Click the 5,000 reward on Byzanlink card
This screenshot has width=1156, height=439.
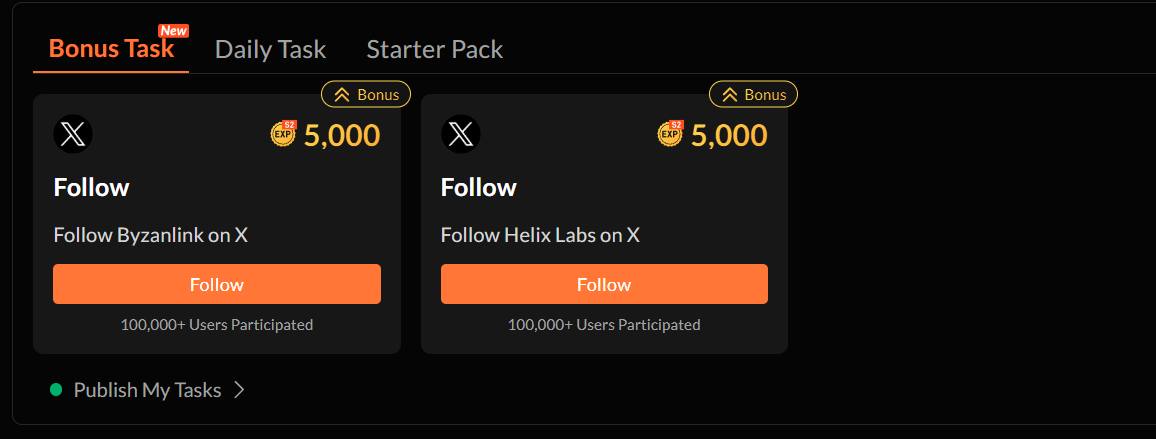click(342, 135)
